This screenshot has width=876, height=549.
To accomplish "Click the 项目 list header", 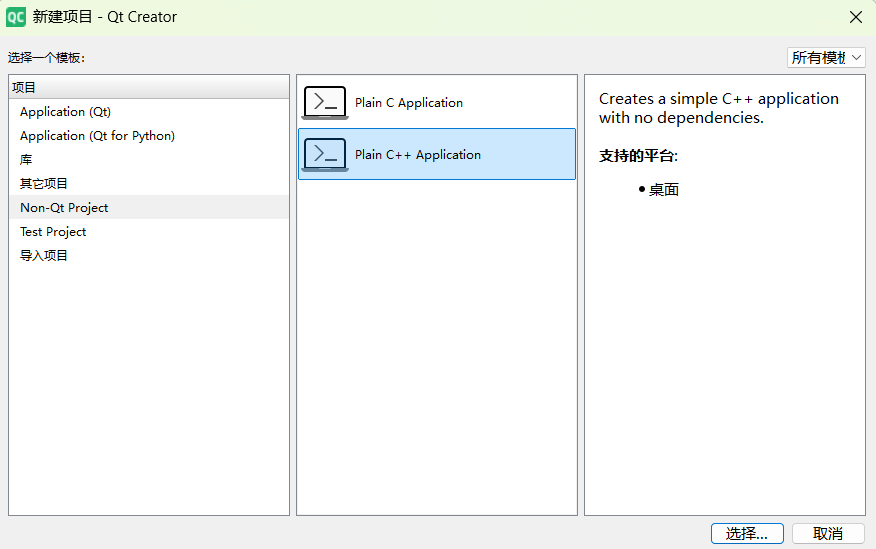I will 149,87.
